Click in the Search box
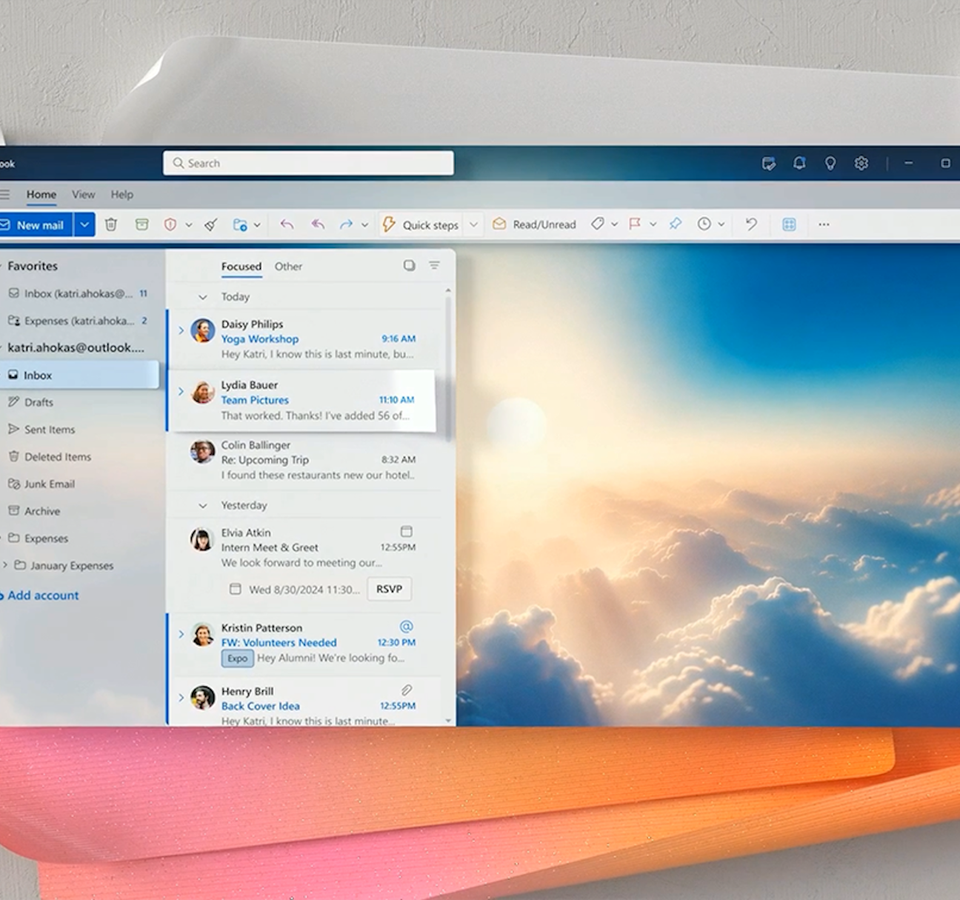 [309, 163]
